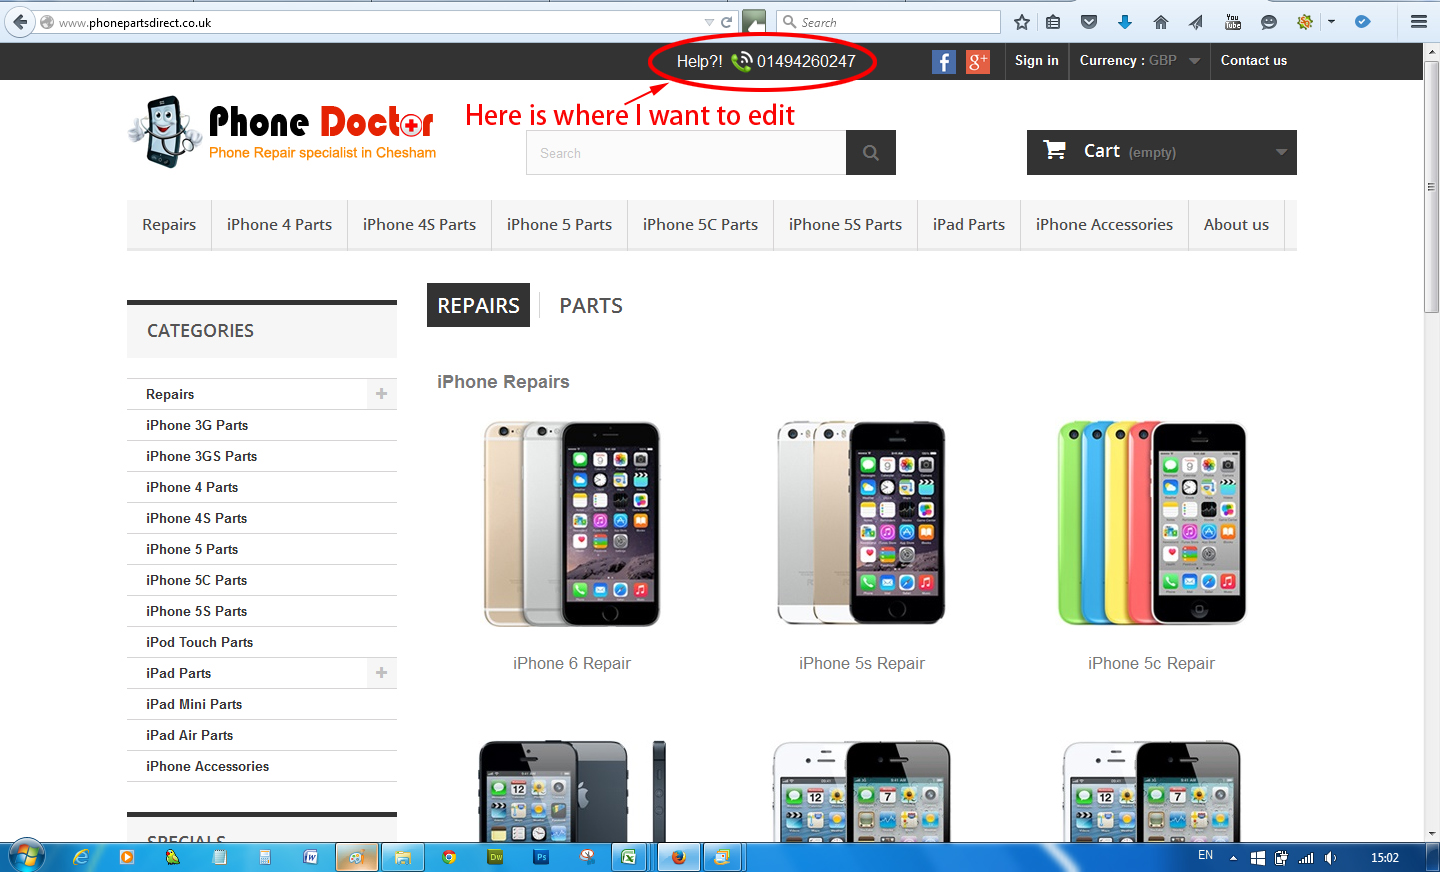The image size is (1440, 873).
Task: Switch to the PARTS tab
Action: (x=591, y=306)
